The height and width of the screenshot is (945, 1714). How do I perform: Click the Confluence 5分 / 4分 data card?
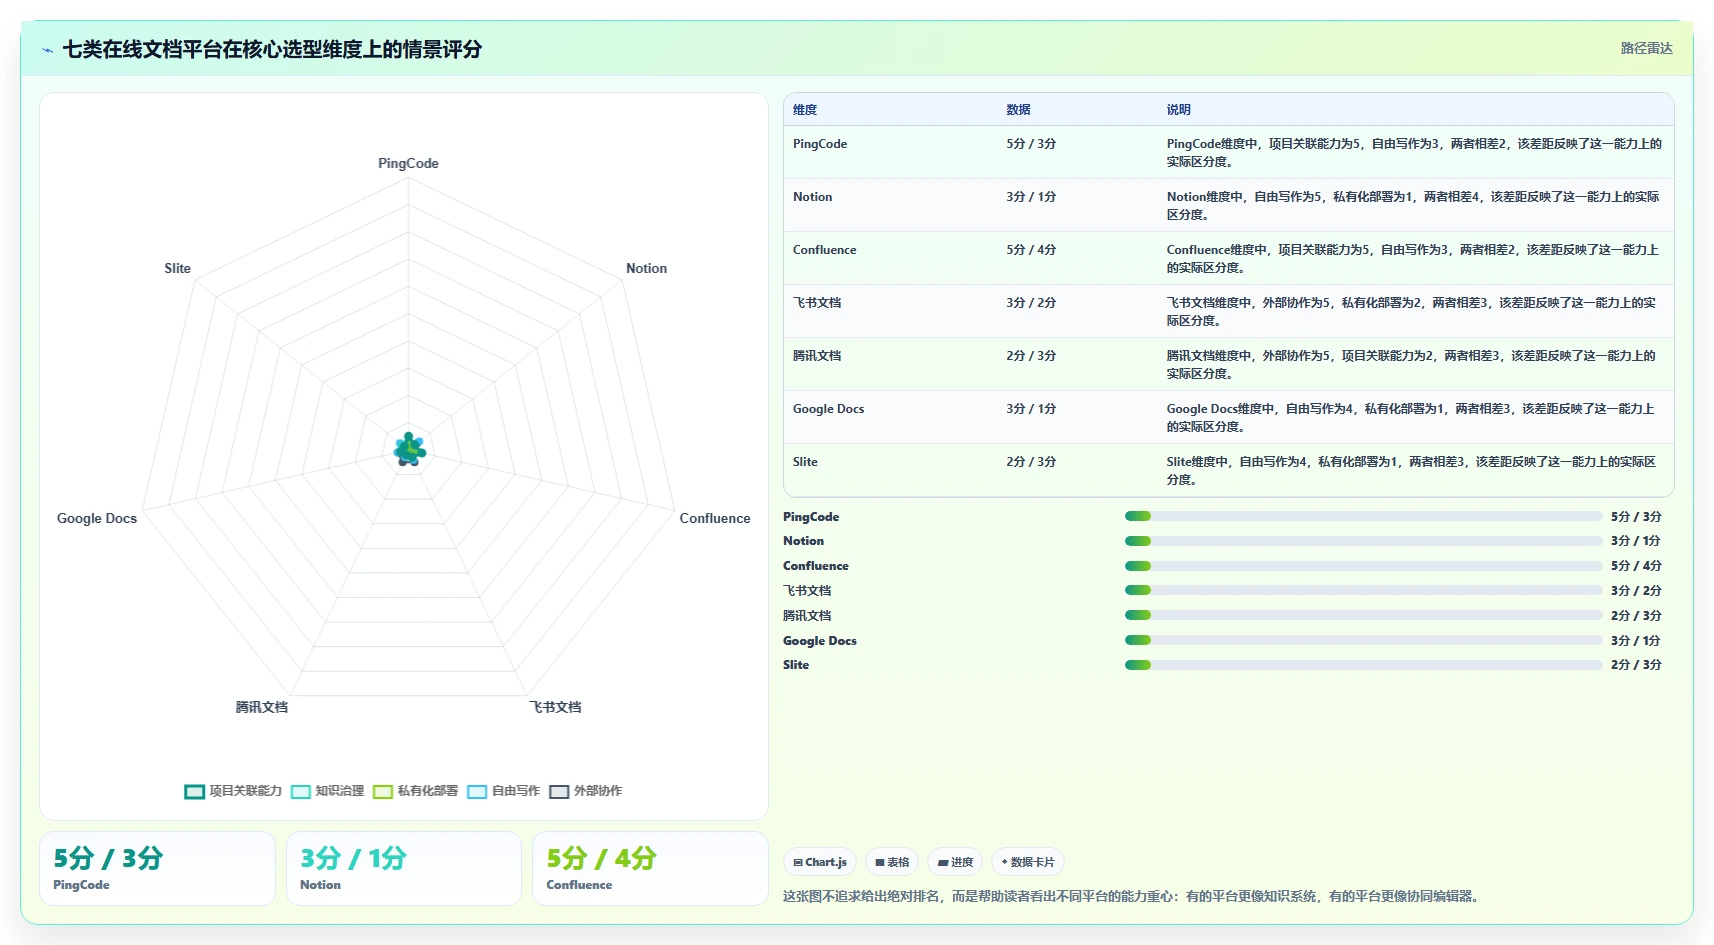coord(650,868)
